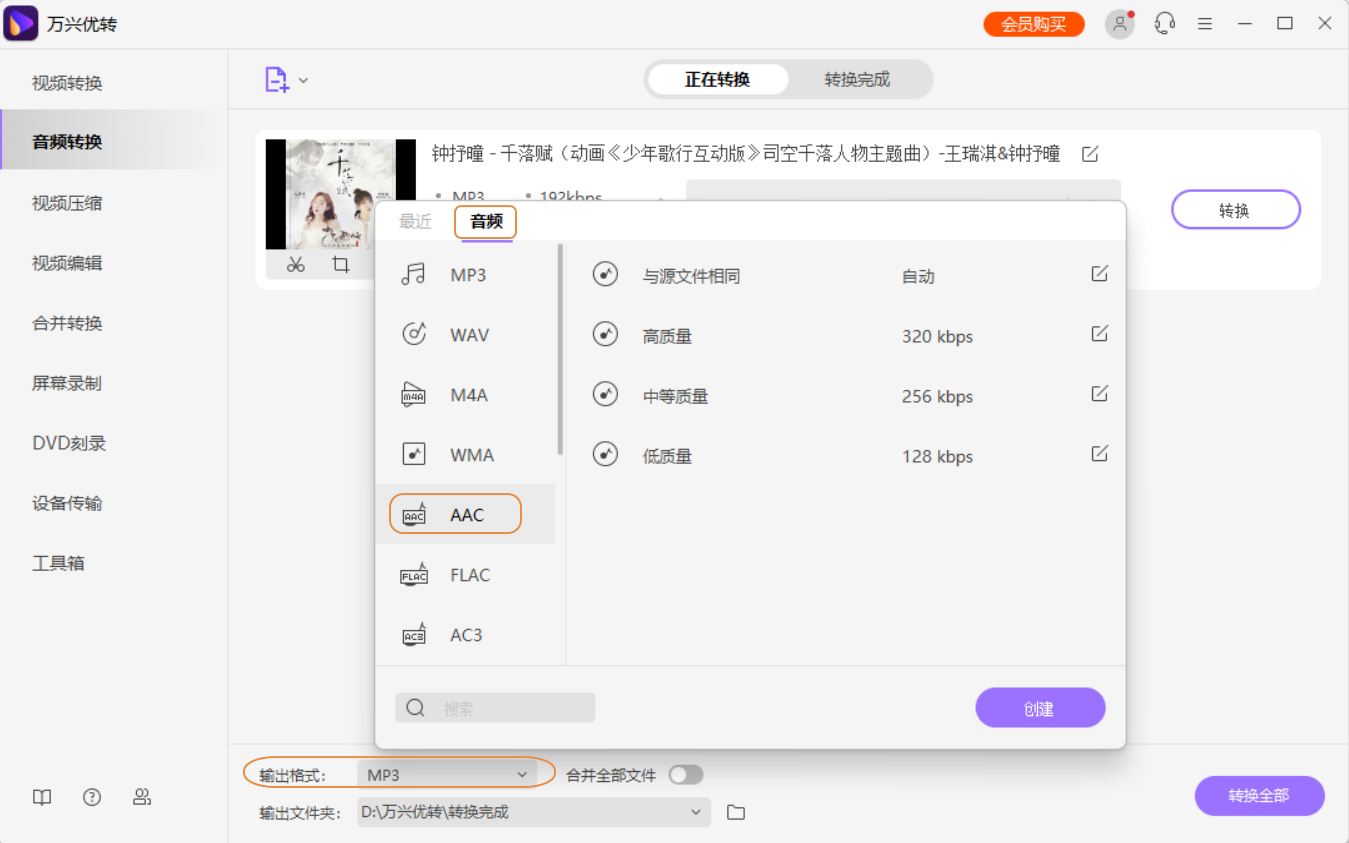Enable the 合并全部文件 switch
This screenshot has height=843, width=1349.
click(684, 774)
